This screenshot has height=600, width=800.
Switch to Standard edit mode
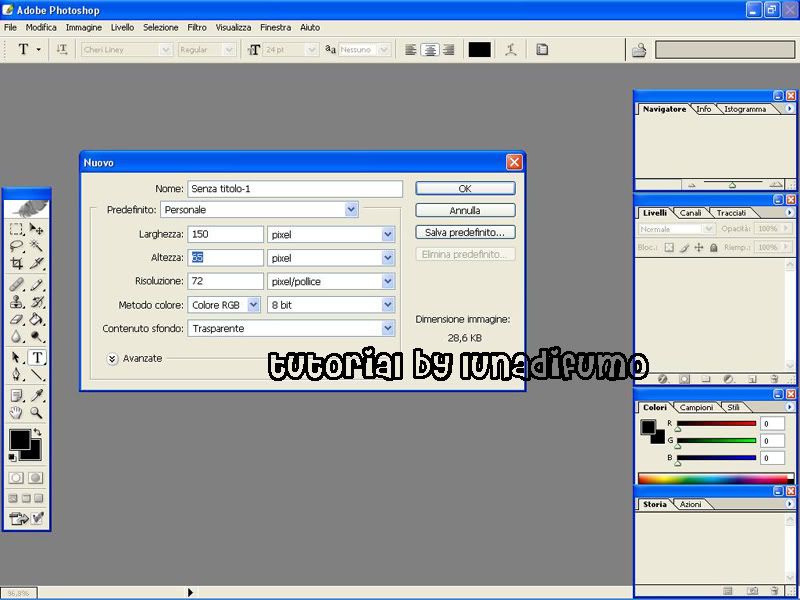tap(16, 478)
